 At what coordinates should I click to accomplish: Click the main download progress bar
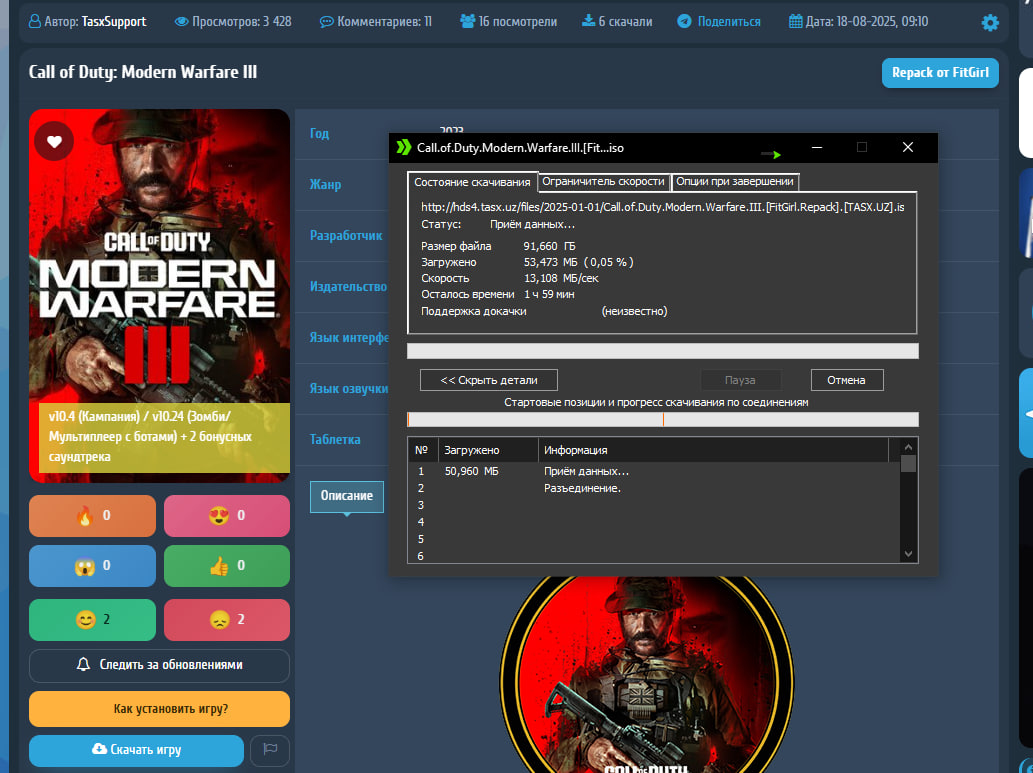pos(663,351)
